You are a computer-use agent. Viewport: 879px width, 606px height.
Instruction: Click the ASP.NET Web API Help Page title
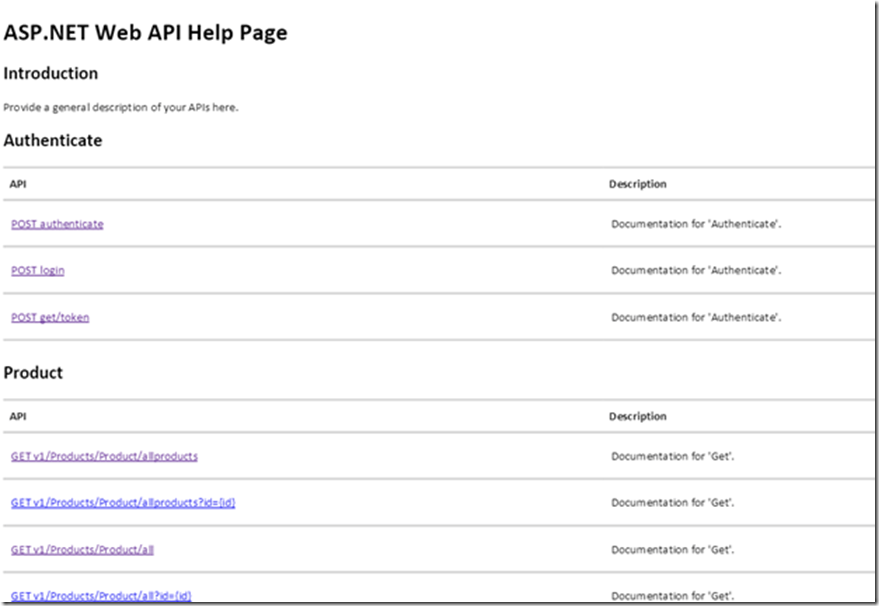(x=145, y=33)
